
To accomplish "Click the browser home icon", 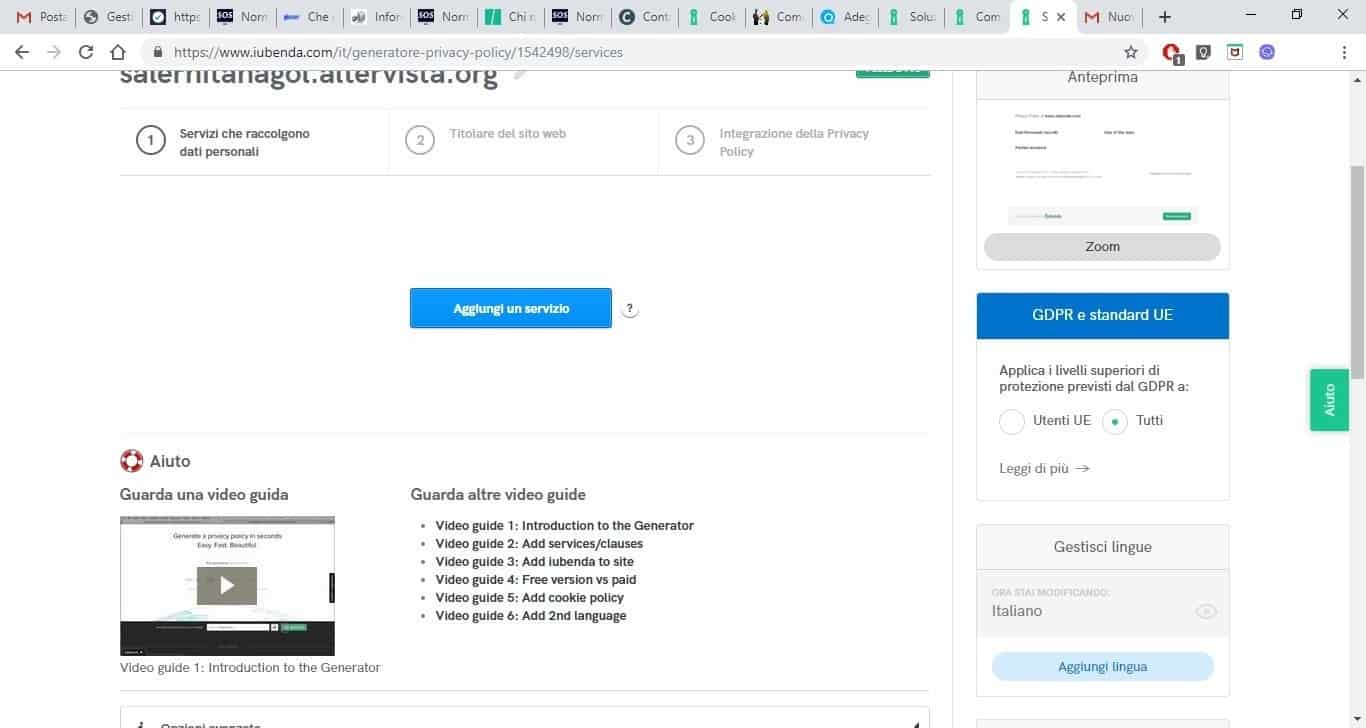I will point(118,52).
